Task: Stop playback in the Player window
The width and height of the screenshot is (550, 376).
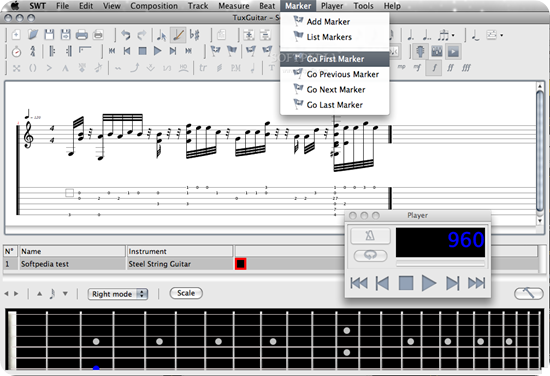Action: coord(406,283)
